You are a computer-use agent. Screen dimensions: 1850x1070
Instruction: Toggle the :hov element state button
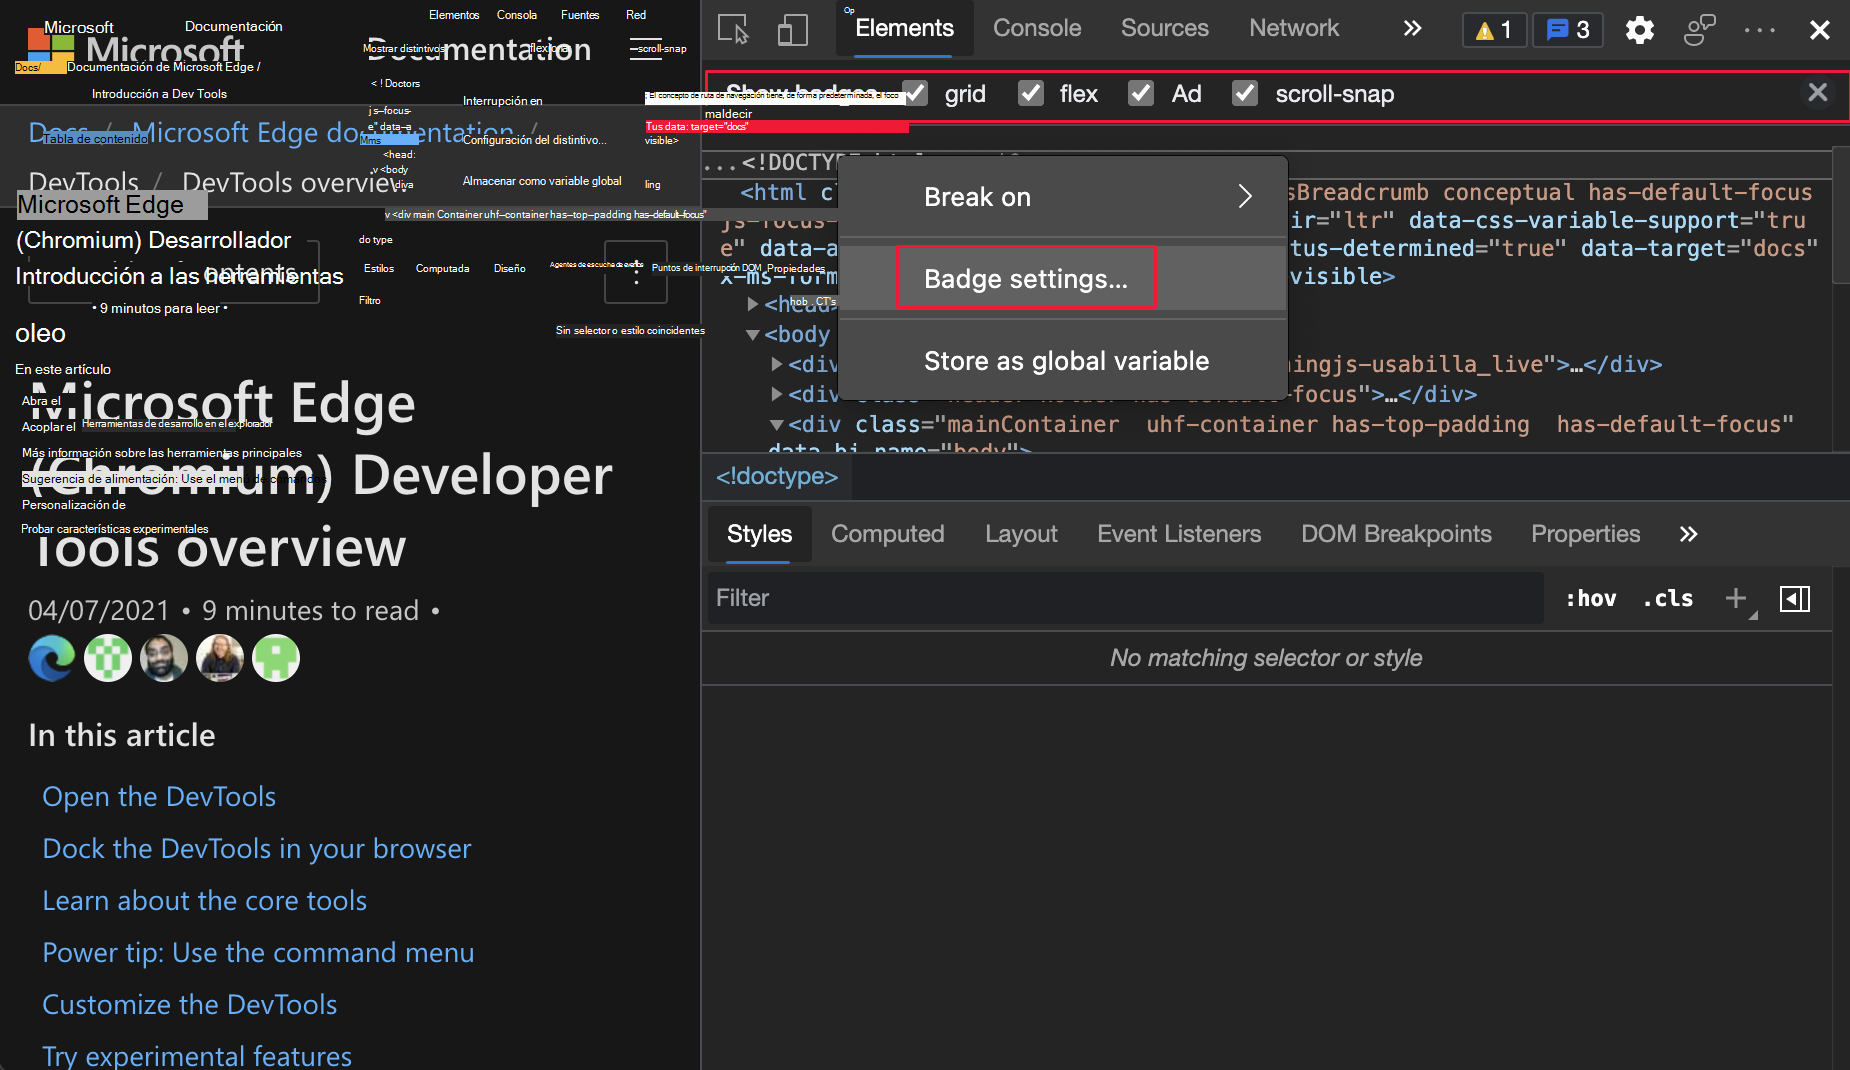coord(1590,599)
